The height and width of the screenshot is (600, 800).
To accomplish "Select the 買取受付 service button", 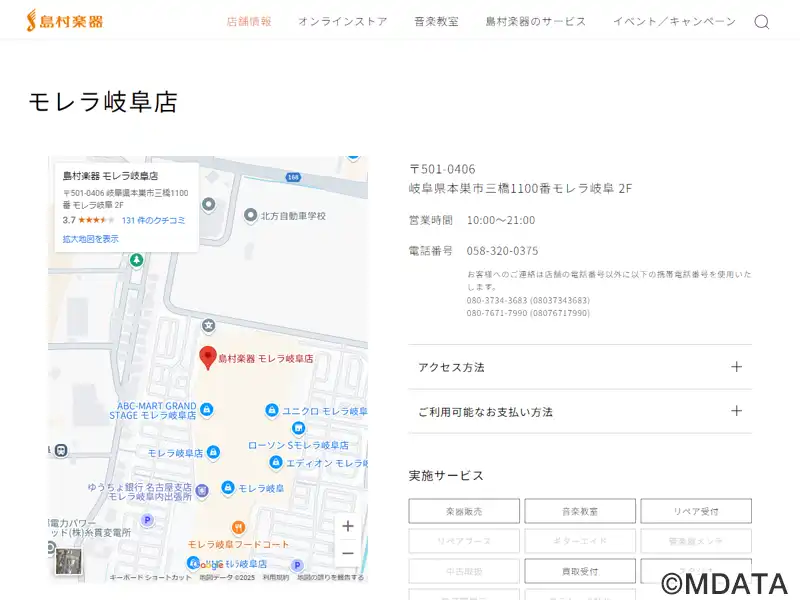I will click(x=580, y=571).
